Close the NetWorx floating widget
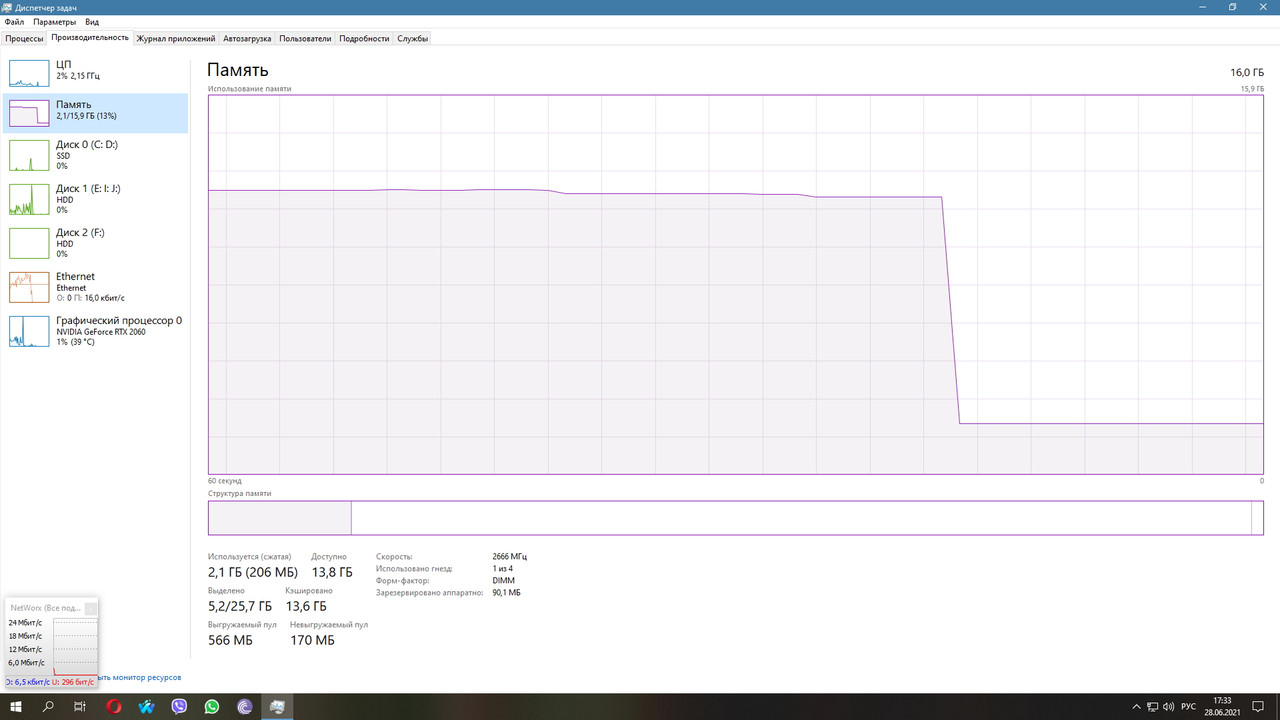The image size is (1280, 720). (91, 608)
